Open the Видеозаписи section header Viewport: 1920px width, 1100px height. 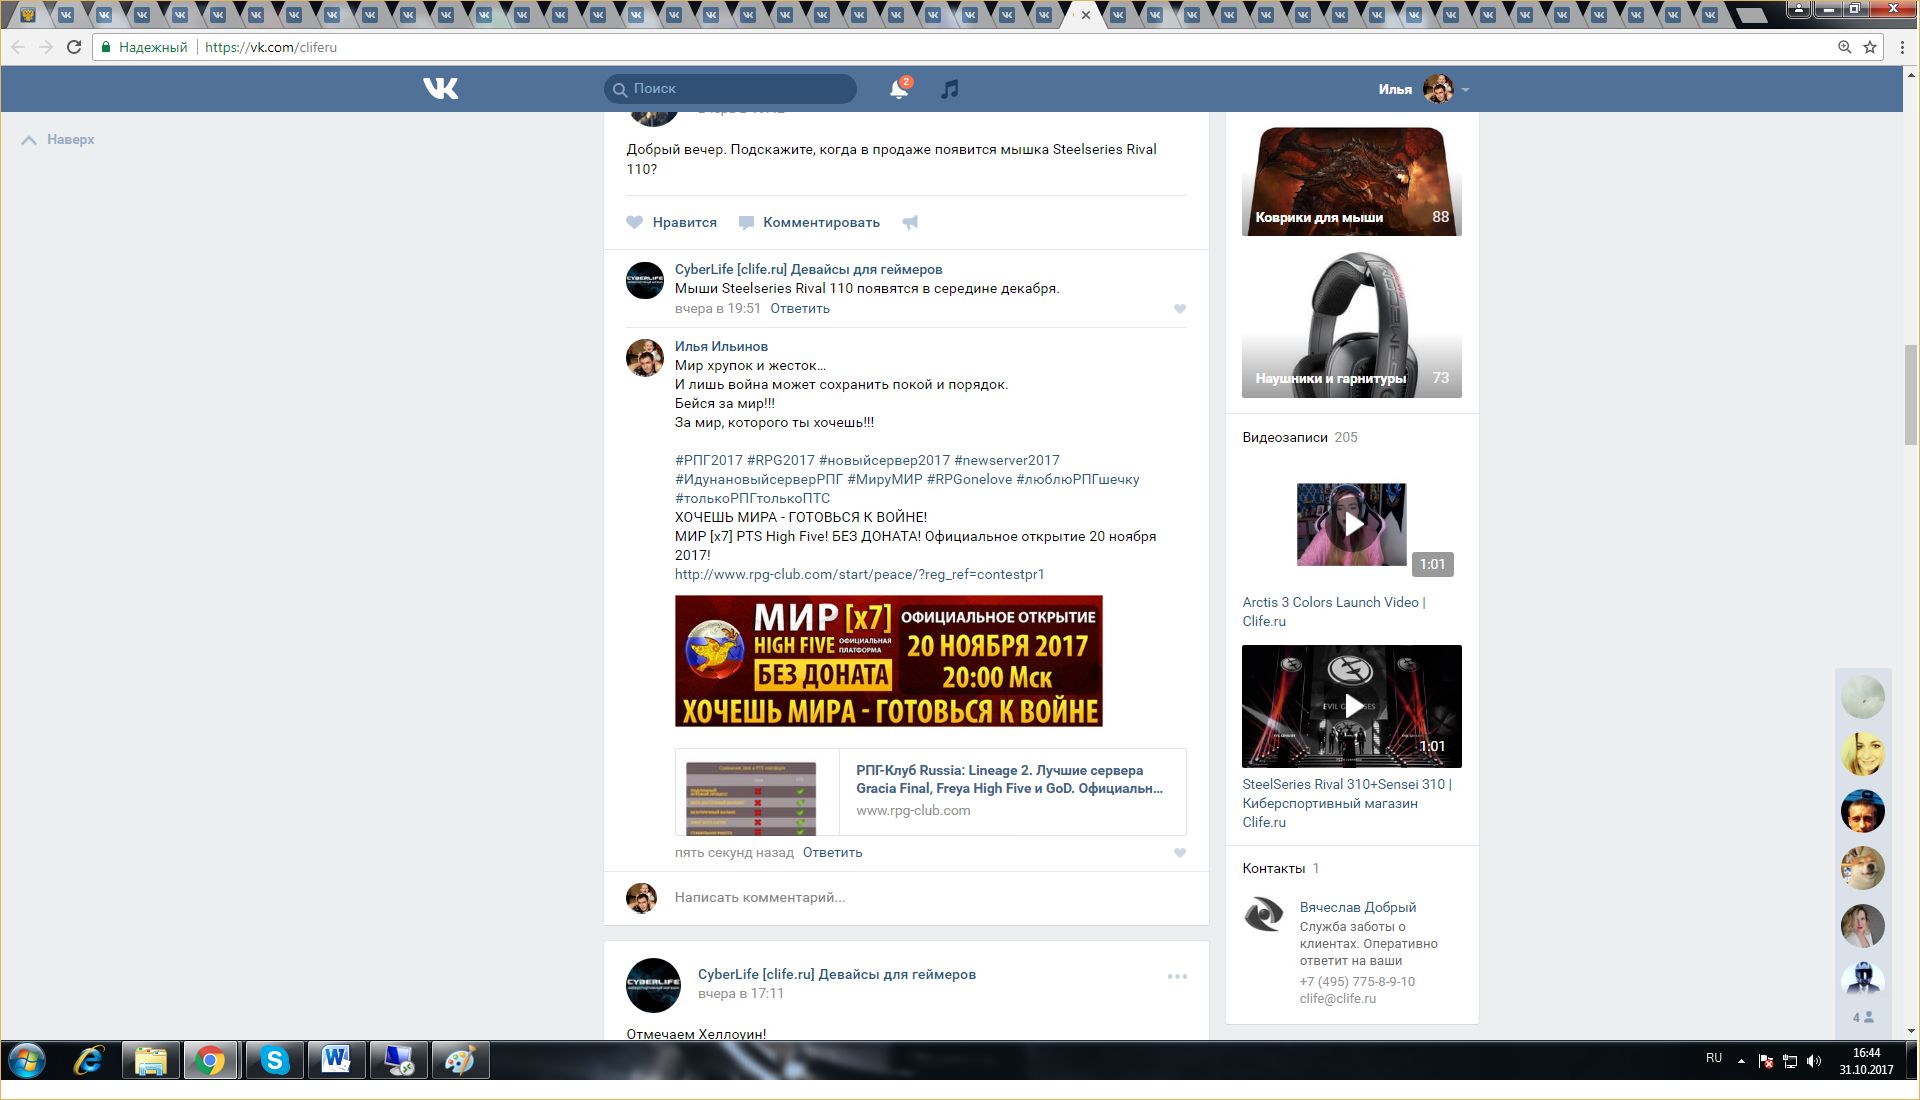(1285, 437)
